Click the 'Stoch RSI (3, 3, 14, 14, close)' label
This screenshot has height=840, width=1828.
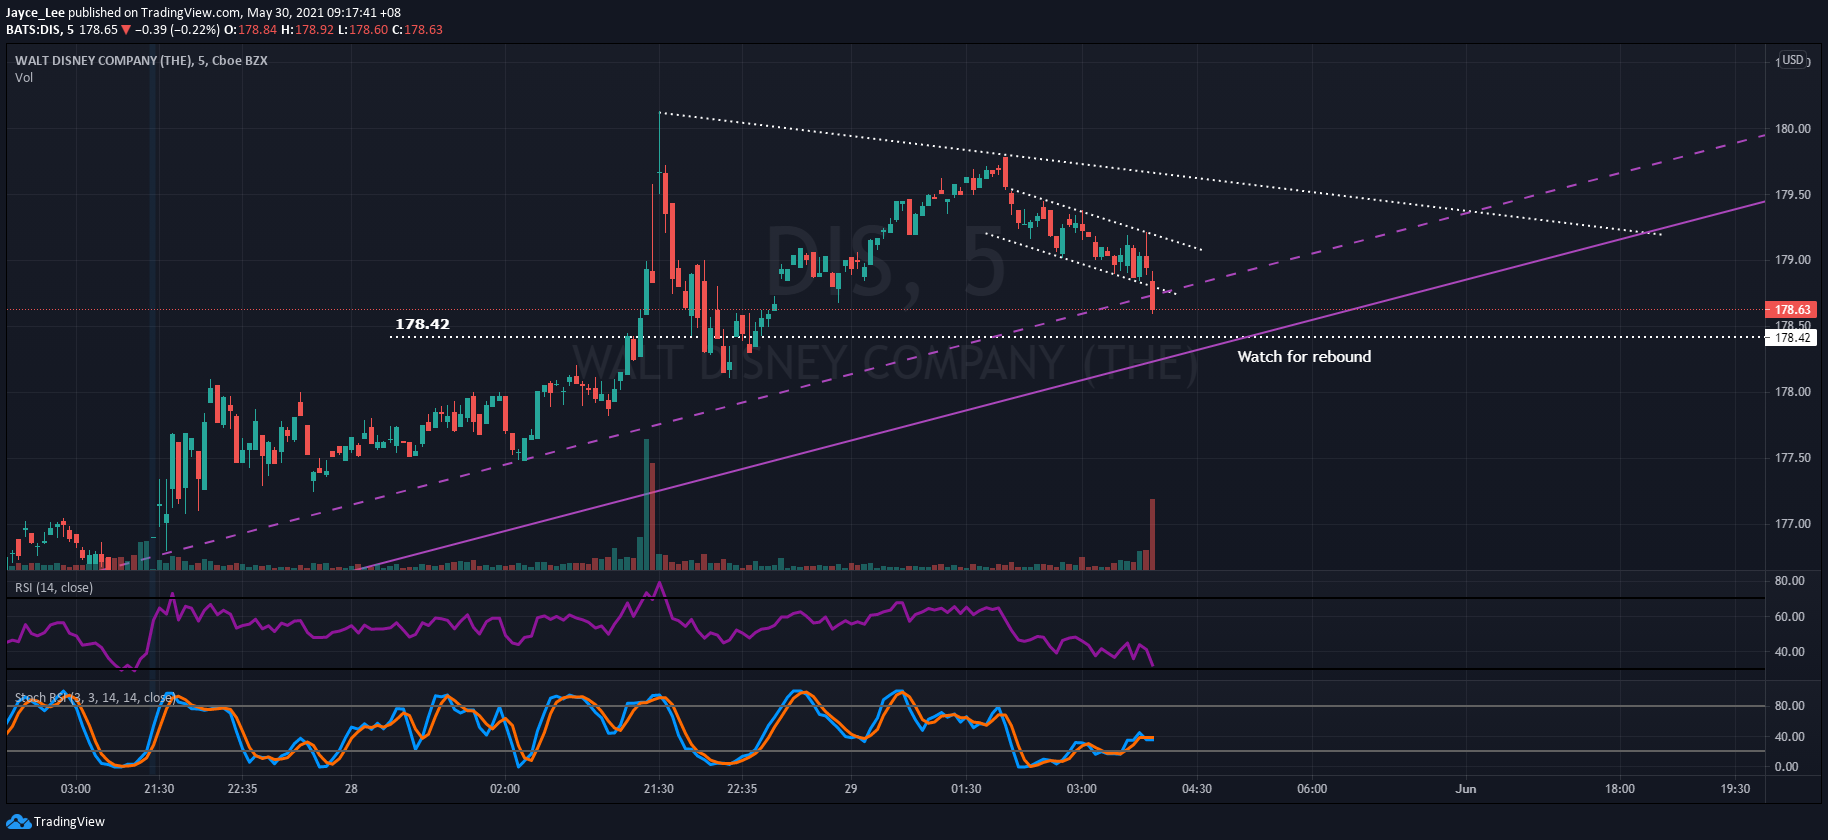pyautogui.click(x=95, y=697)
